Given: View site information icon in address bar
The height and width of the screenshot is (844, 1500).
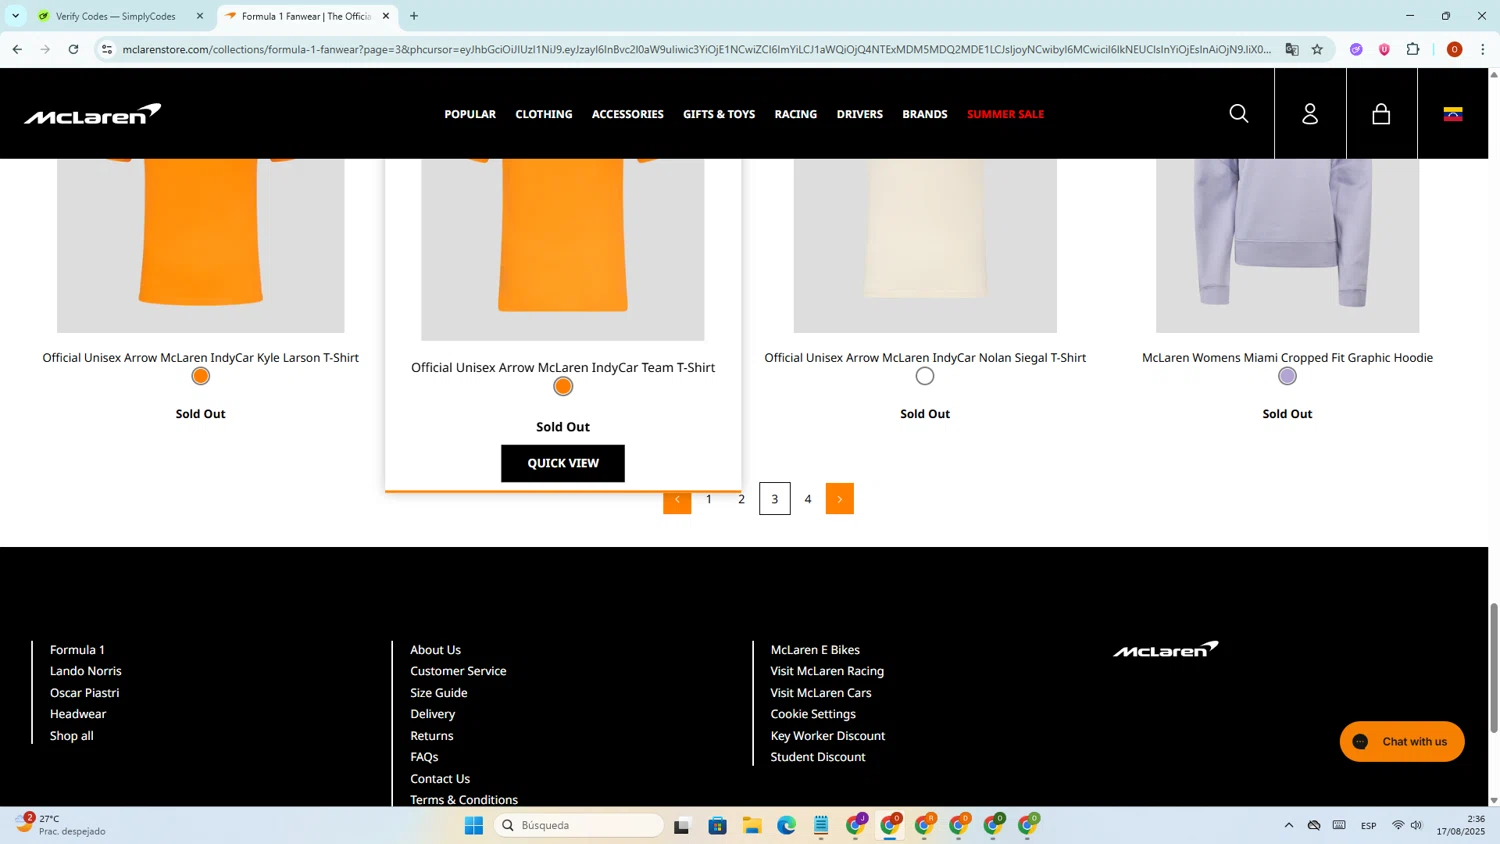Looking at the screenshot, I should pyautogui.click(x=107, y=49).
